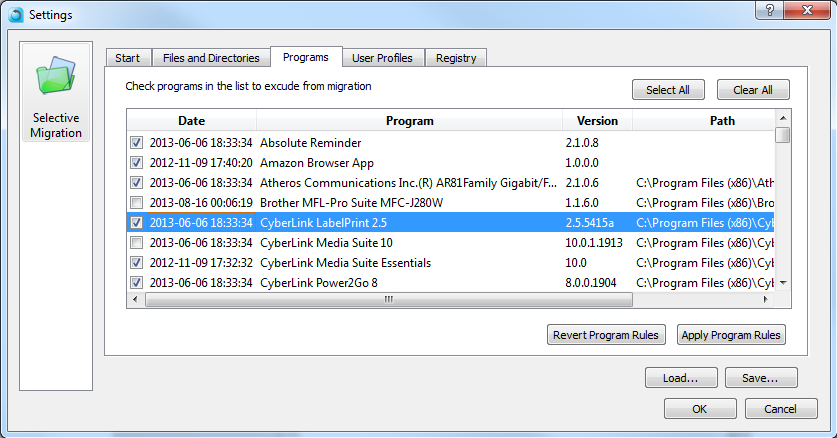This screenshot has width=837, height=438.
Task: Click the help question mark button
Action: point(770,9)
